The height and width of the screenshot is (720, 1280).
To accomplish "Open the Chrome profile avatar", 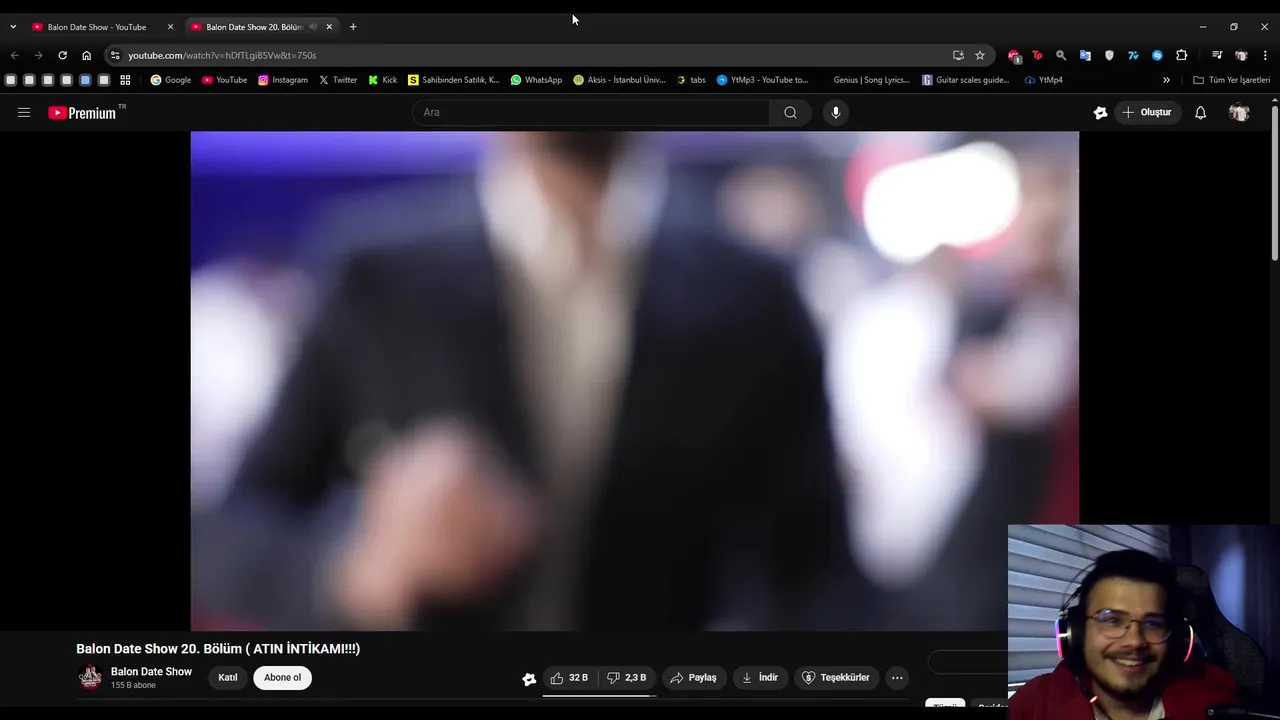I will pyautogui.click(x=1241, y=55).
